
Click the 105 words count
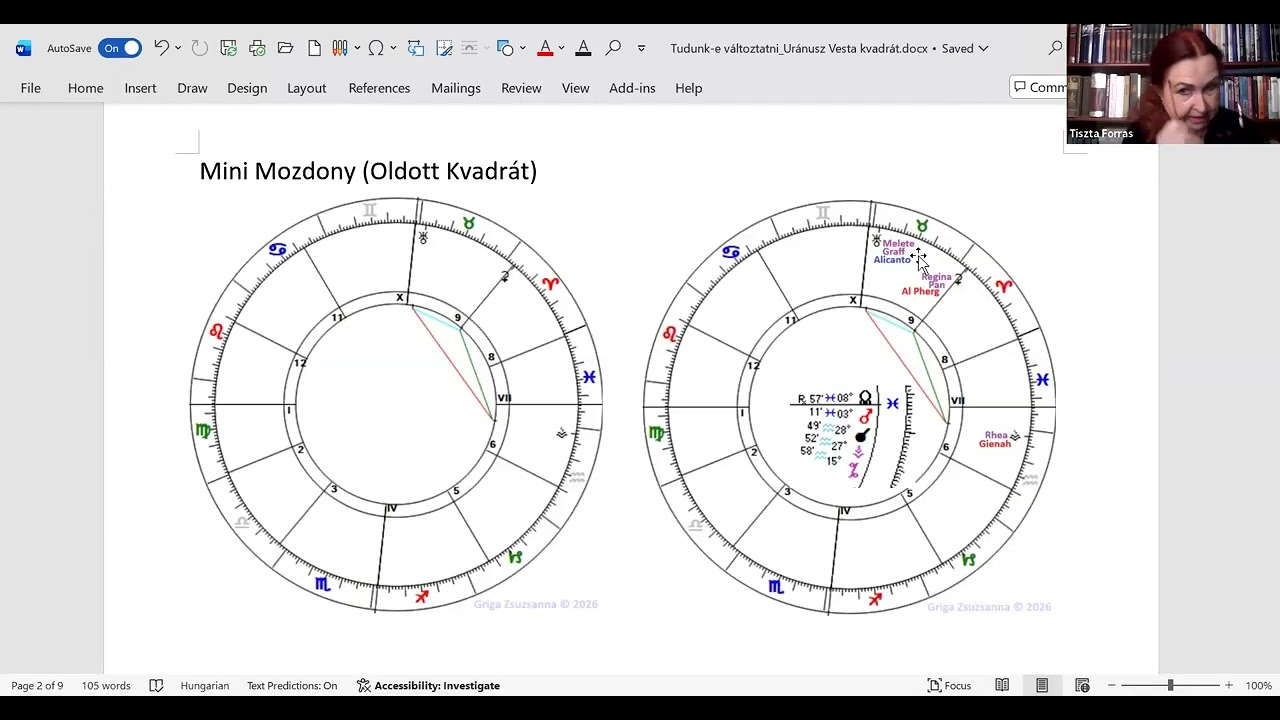(106, 685)
